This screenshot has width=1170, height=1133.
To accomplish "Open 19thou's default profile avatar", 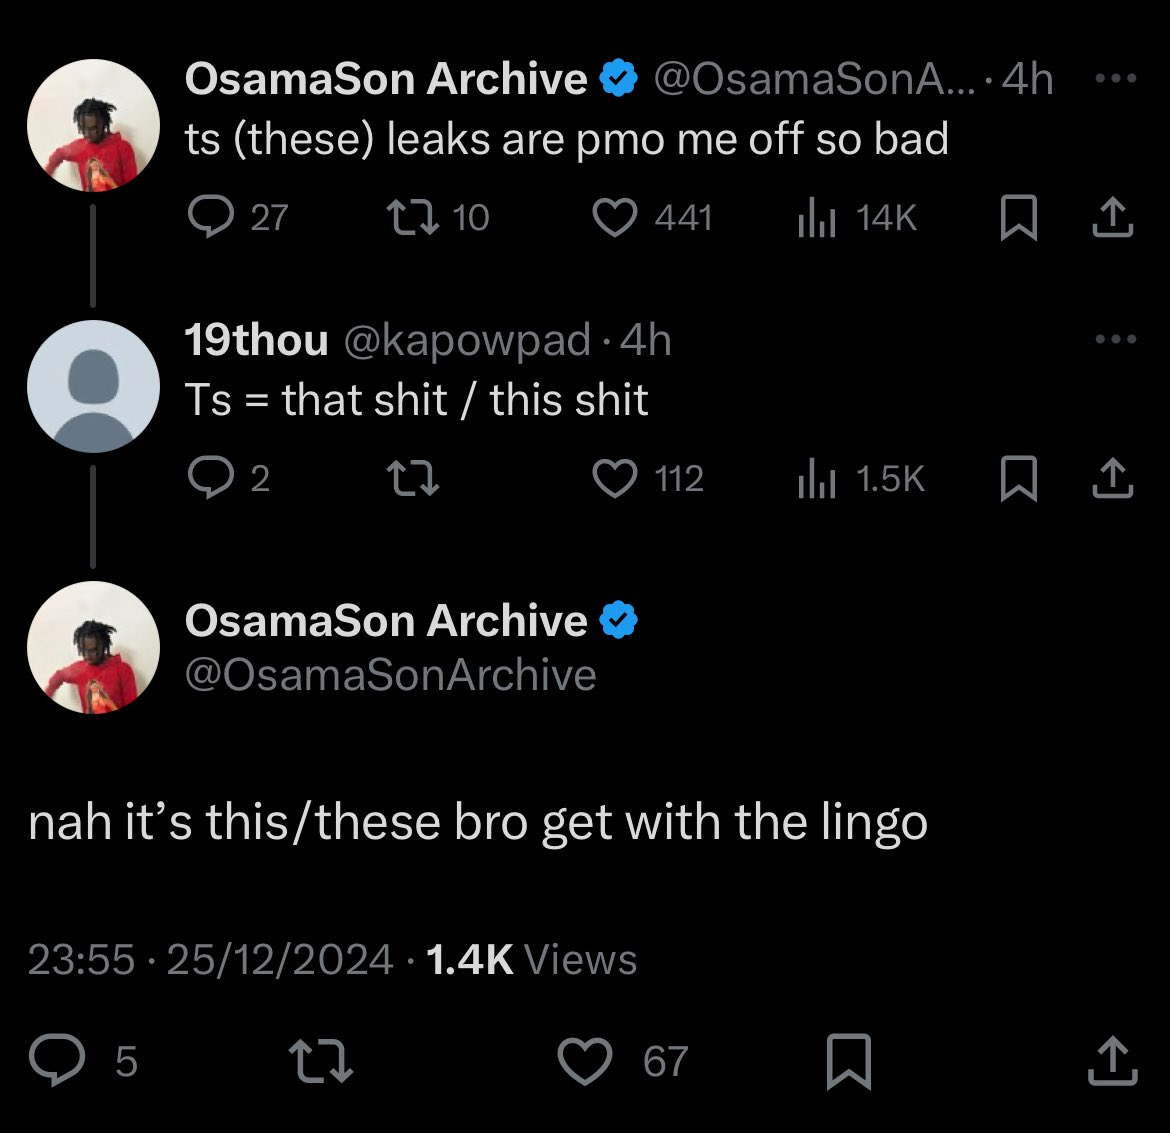I will (93, 386).
